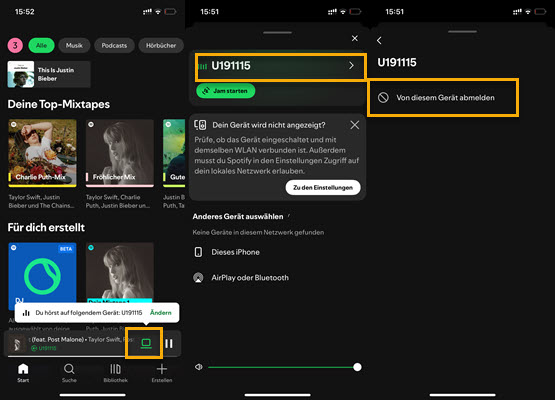Click the forbidden icon beside abmelden
555x400 pixels.
(383, 98)
